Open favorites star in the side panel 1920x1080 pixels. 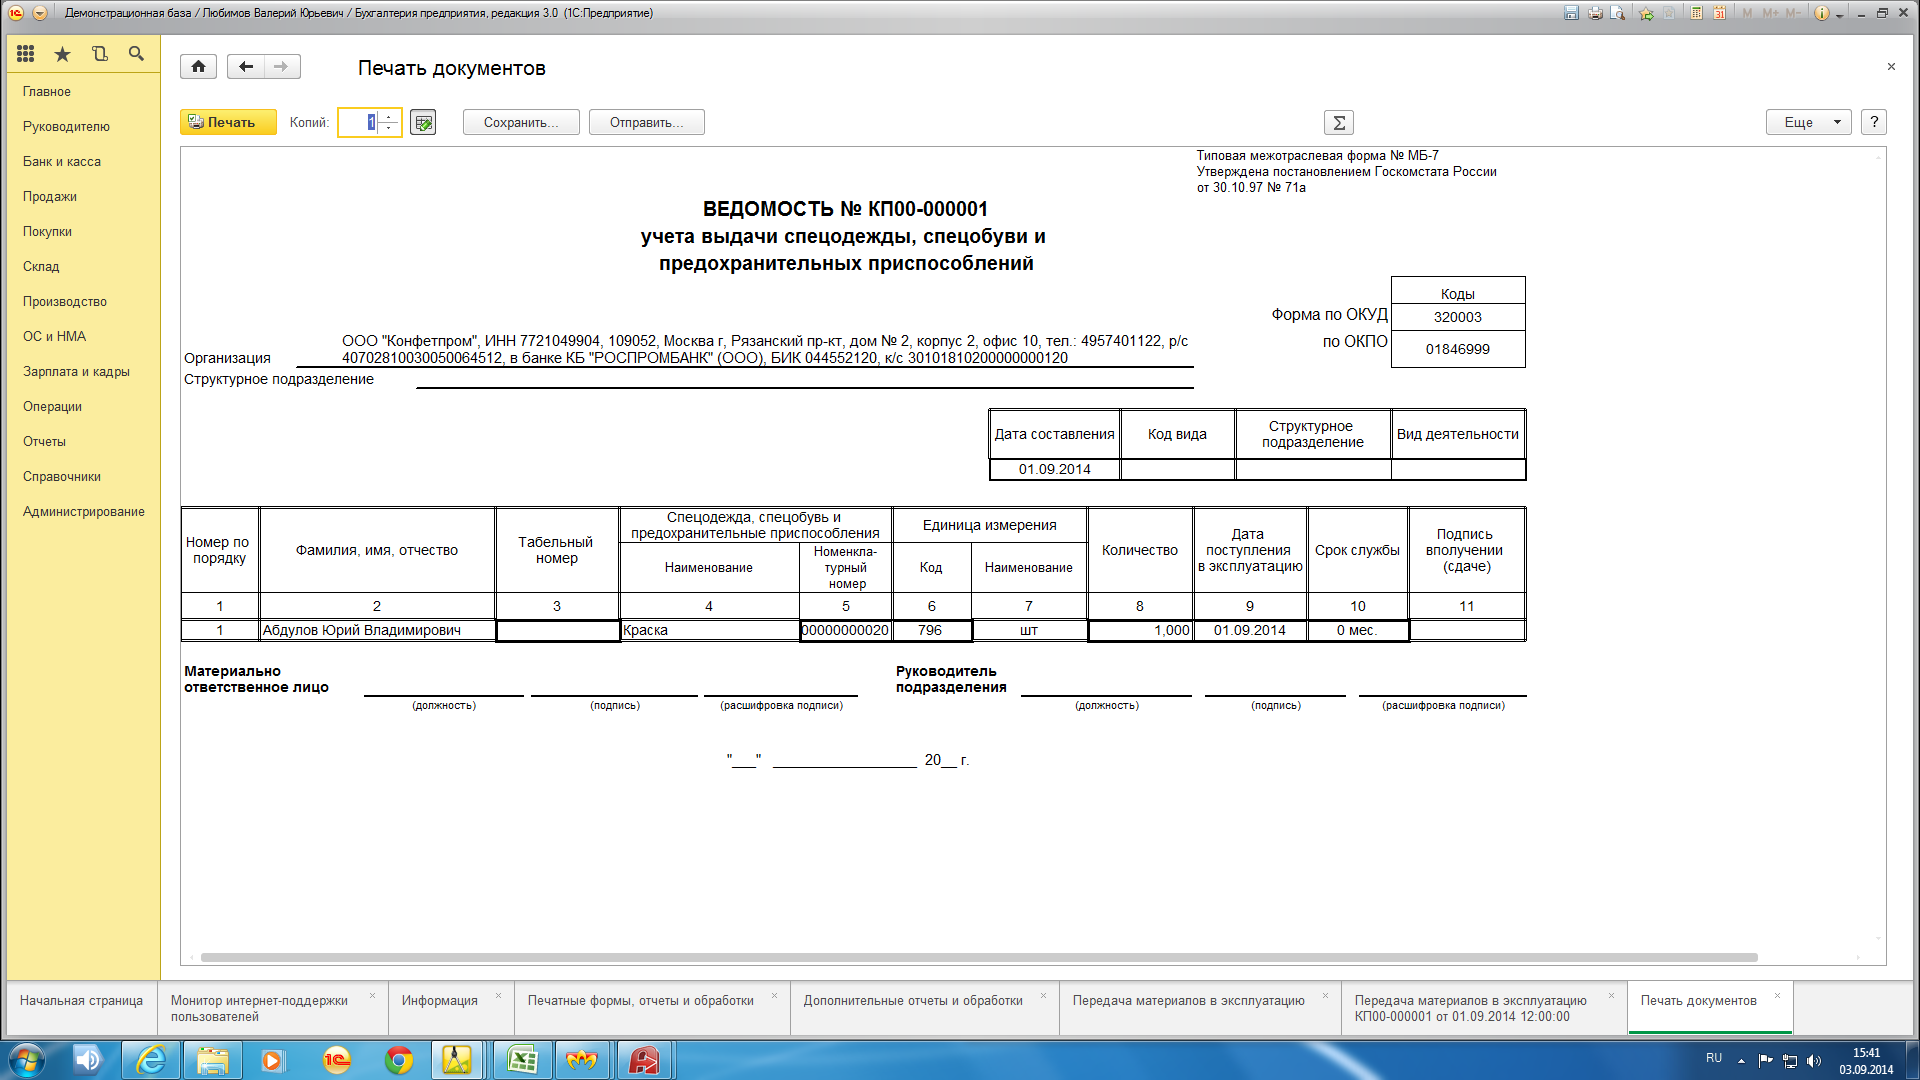coord(63,54)
